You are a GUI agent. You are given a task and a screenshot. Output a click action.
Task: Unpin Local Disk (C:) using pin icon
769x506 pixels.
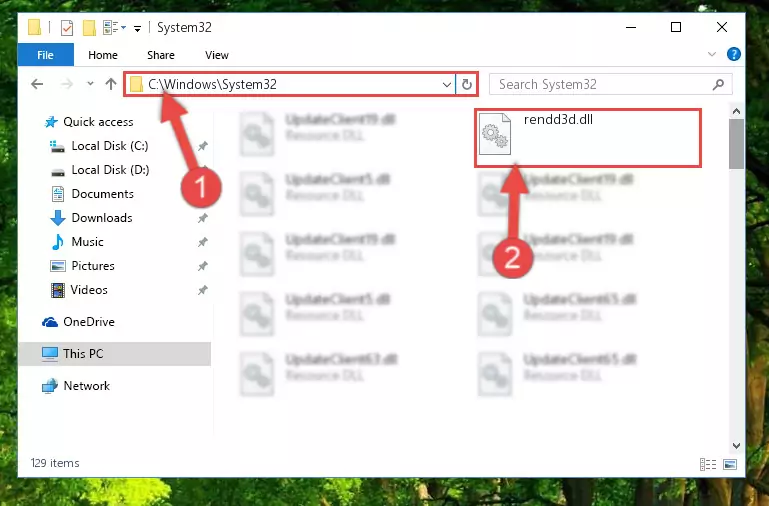202,146
